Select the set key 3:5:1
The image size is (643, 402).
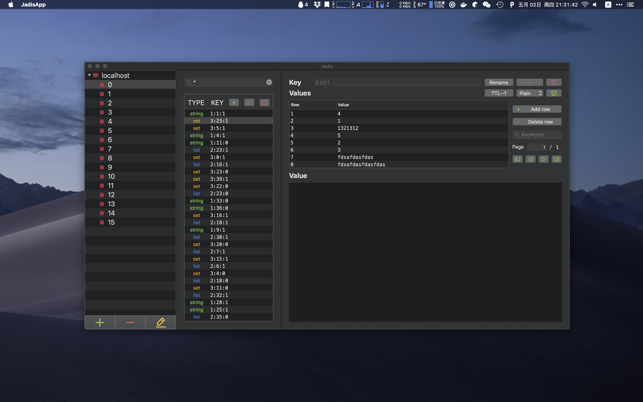229,128
